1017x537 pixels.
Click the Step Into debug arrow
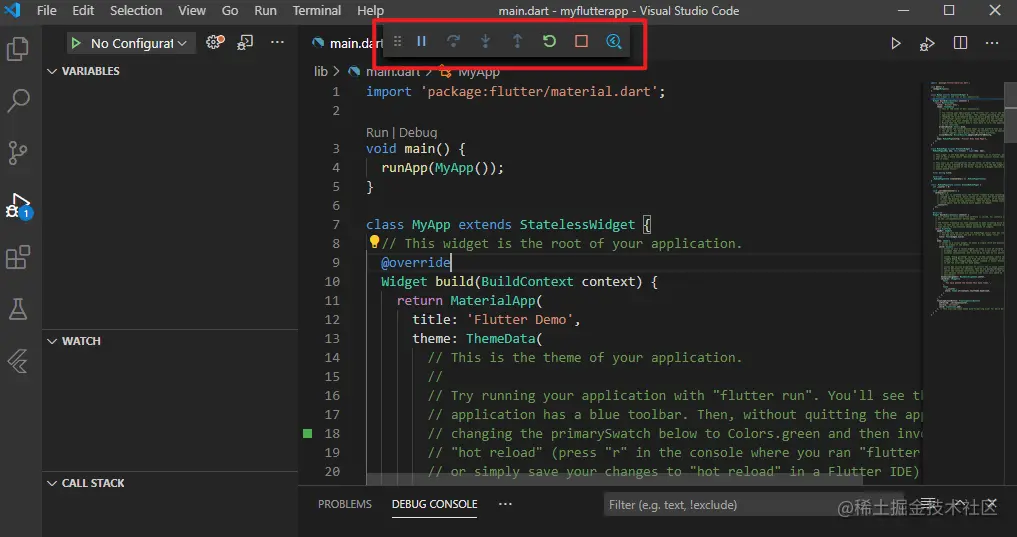(x=485, y=42)
